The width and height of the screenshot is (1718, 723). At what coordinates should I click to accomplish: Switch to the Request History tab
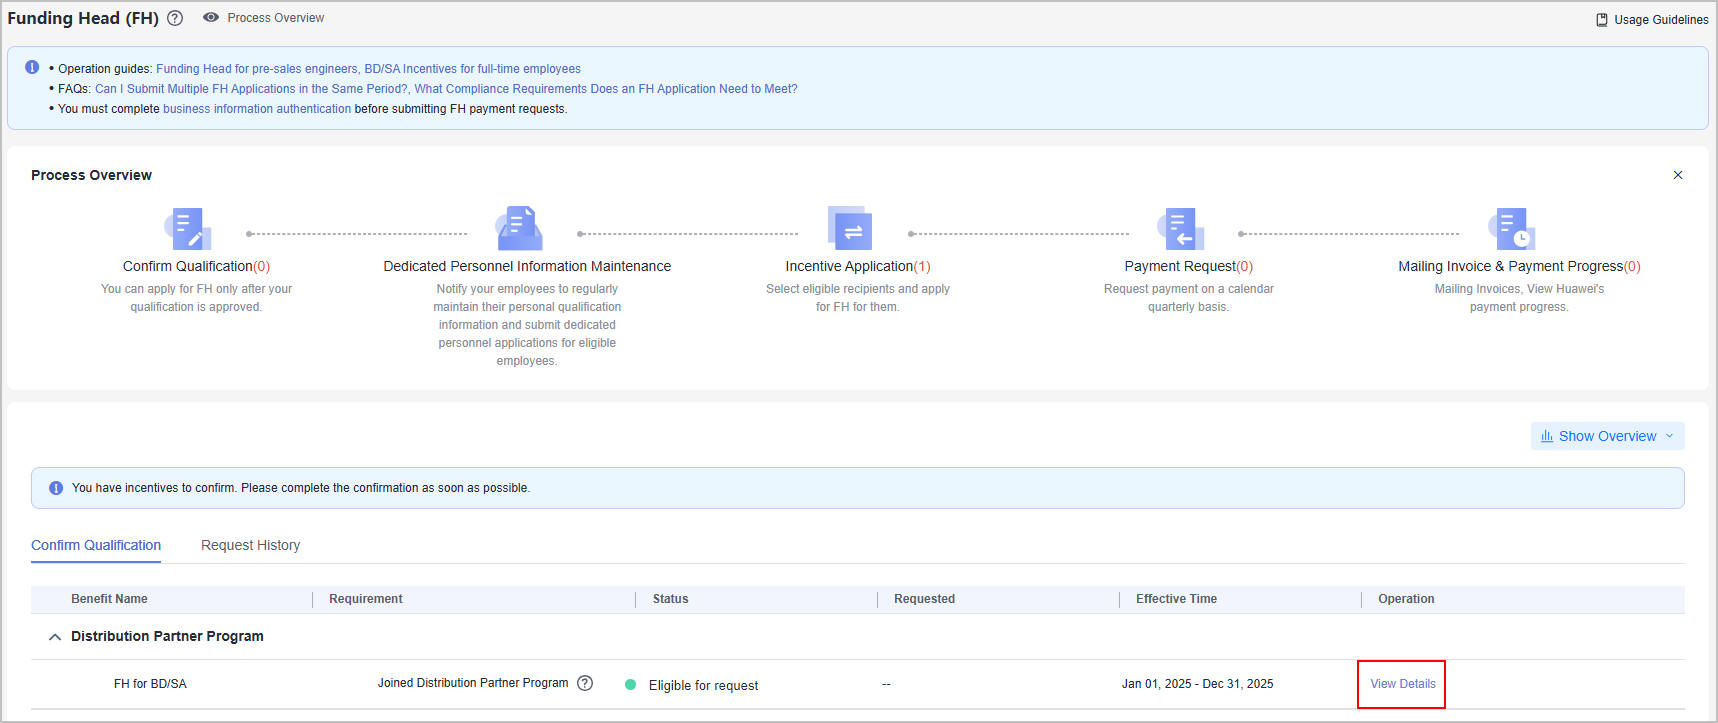250,545
